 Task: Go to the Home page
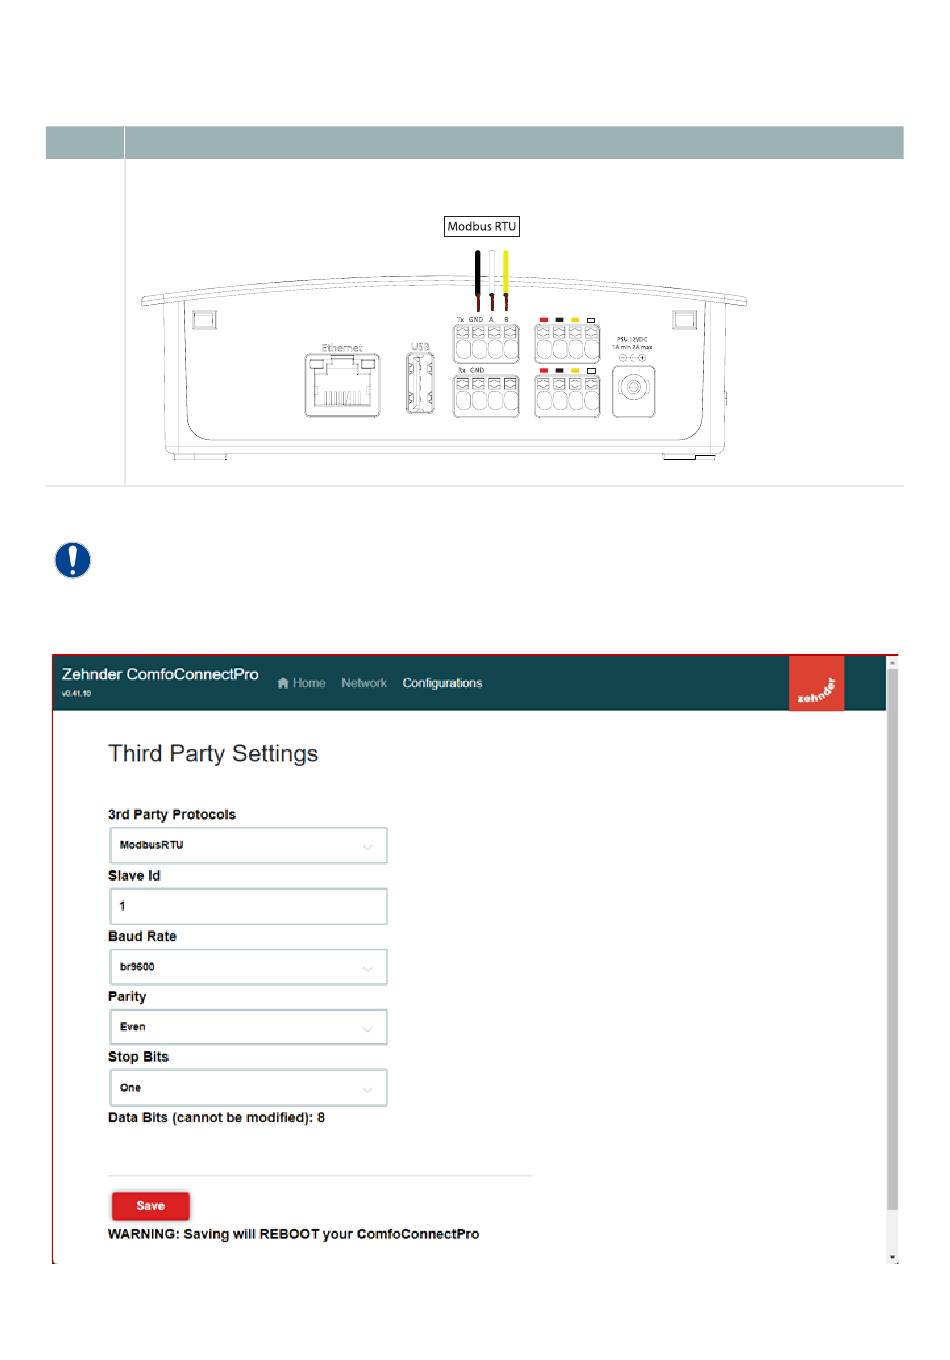click(301, 683)
